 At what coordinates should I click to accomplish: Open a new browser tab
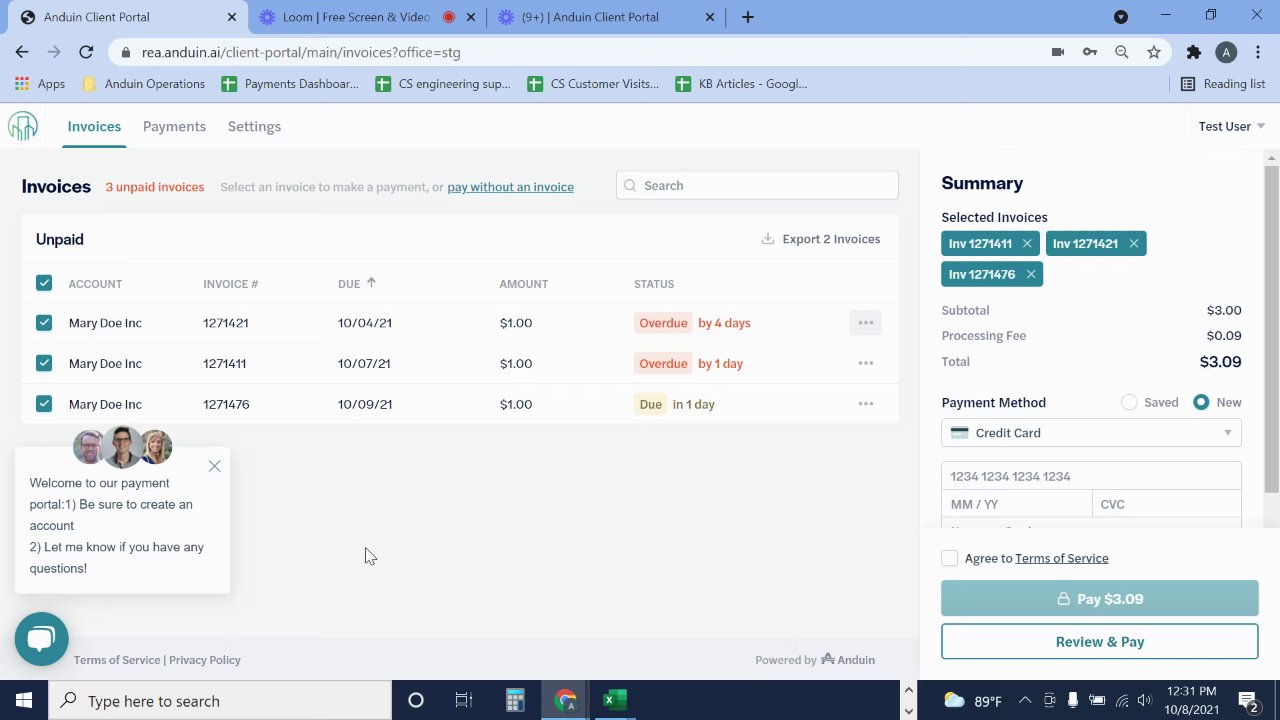[748, 17]
